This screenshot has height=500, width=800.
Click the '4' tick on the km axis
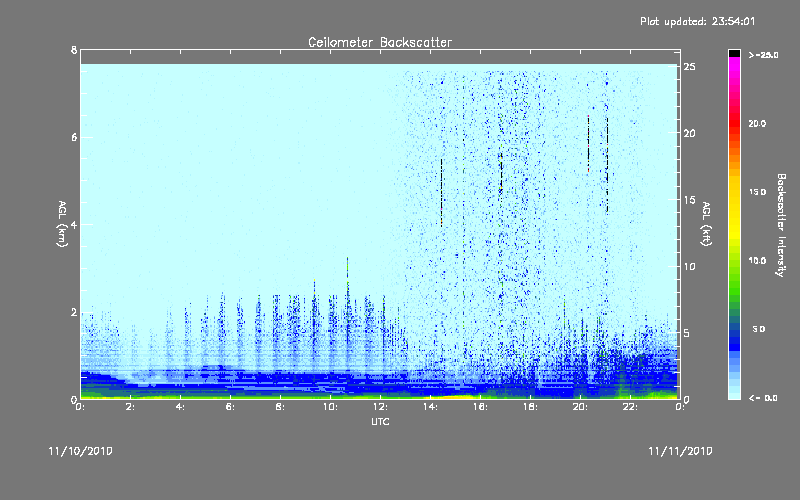point(74,224)
